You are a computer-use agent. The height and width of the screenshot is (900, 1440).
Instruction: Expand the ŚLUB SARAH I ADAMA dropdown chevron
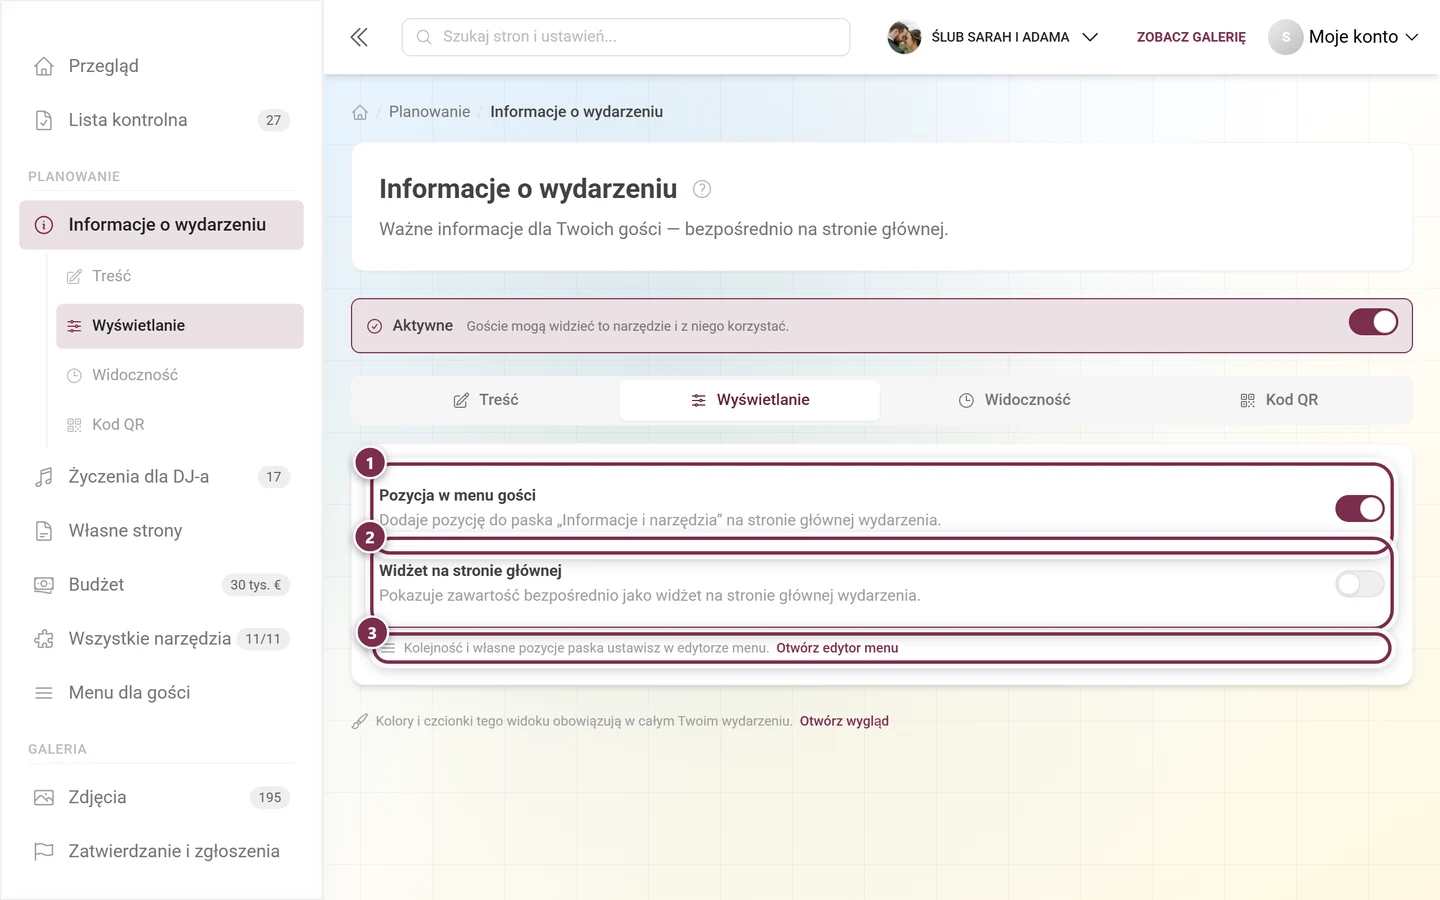[1090, 37]
